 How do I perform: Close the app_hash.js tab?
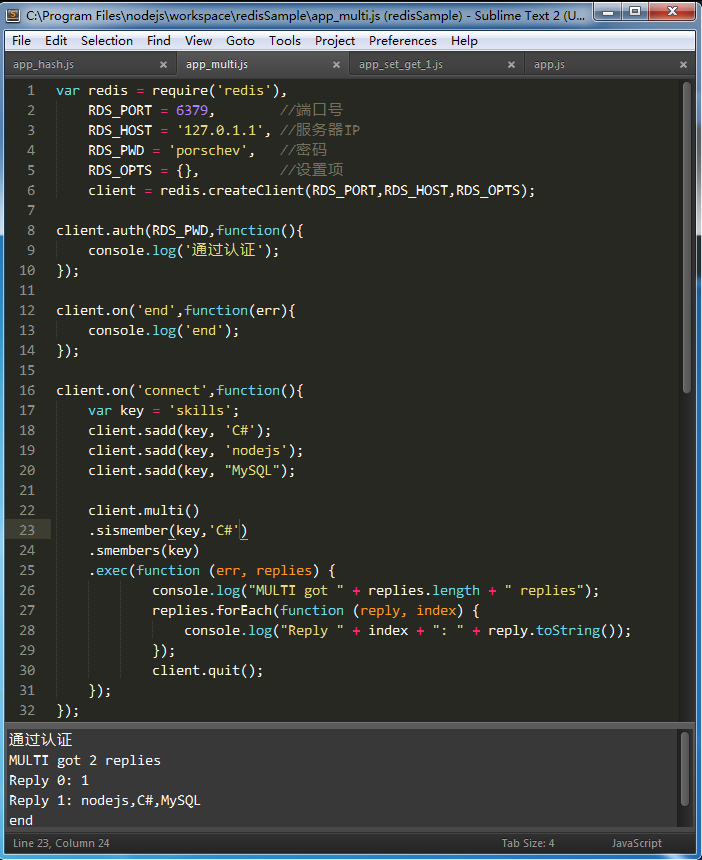point(164,65)
